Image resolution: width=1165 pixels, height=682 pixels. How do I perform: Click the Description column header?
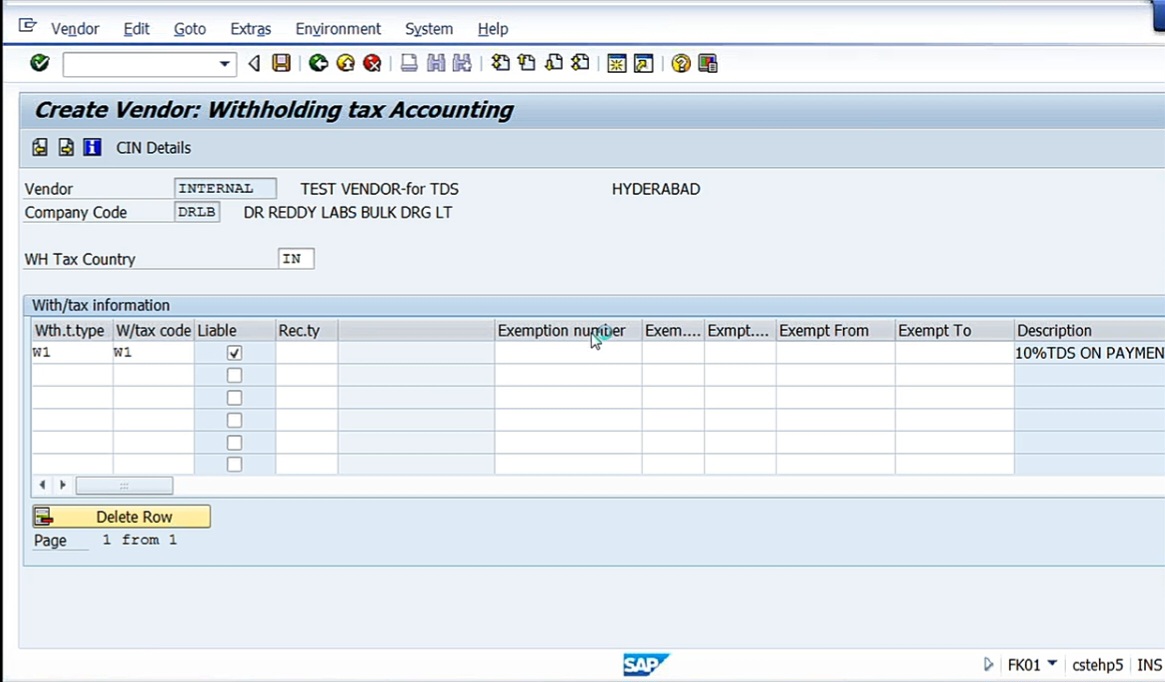pos(1089,331)
